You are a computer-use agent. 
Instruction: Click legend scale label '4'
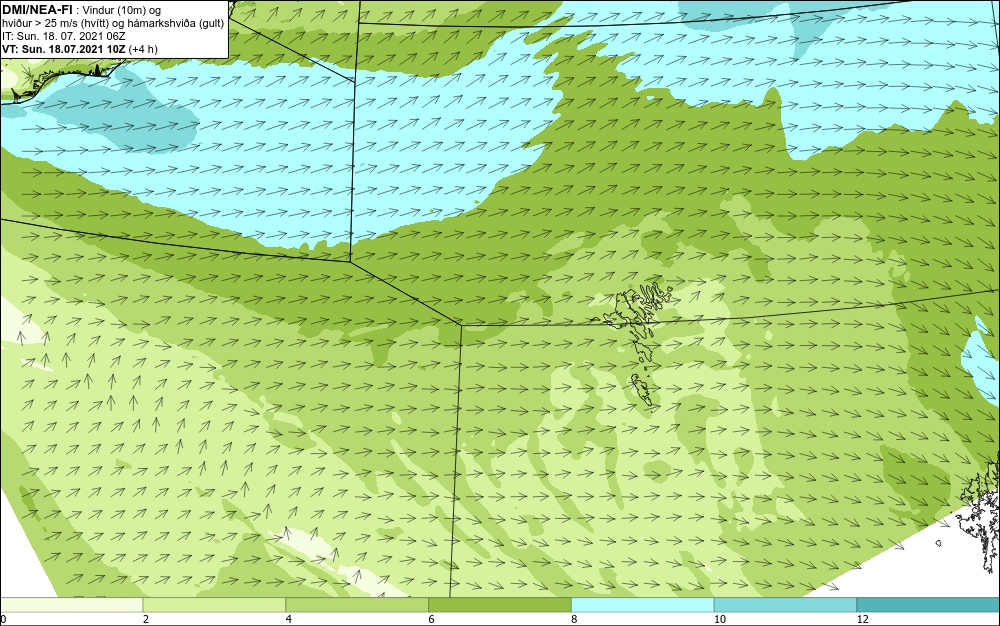point(289,619)
